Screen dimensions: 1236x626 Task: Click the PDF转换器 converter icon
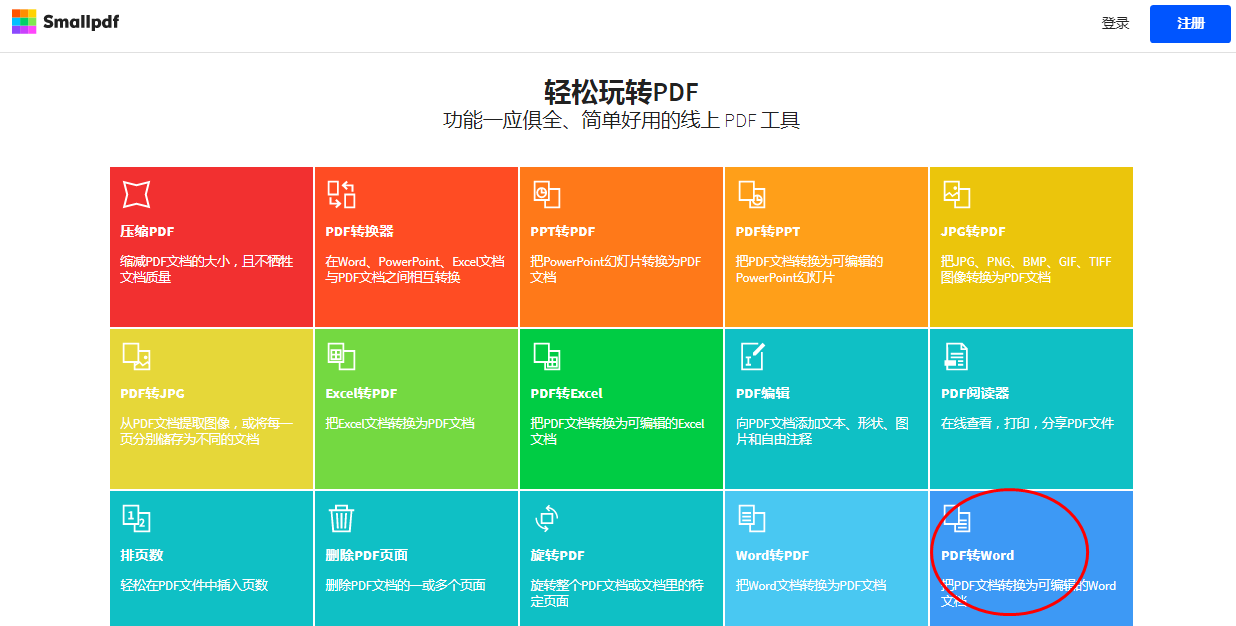341,194
